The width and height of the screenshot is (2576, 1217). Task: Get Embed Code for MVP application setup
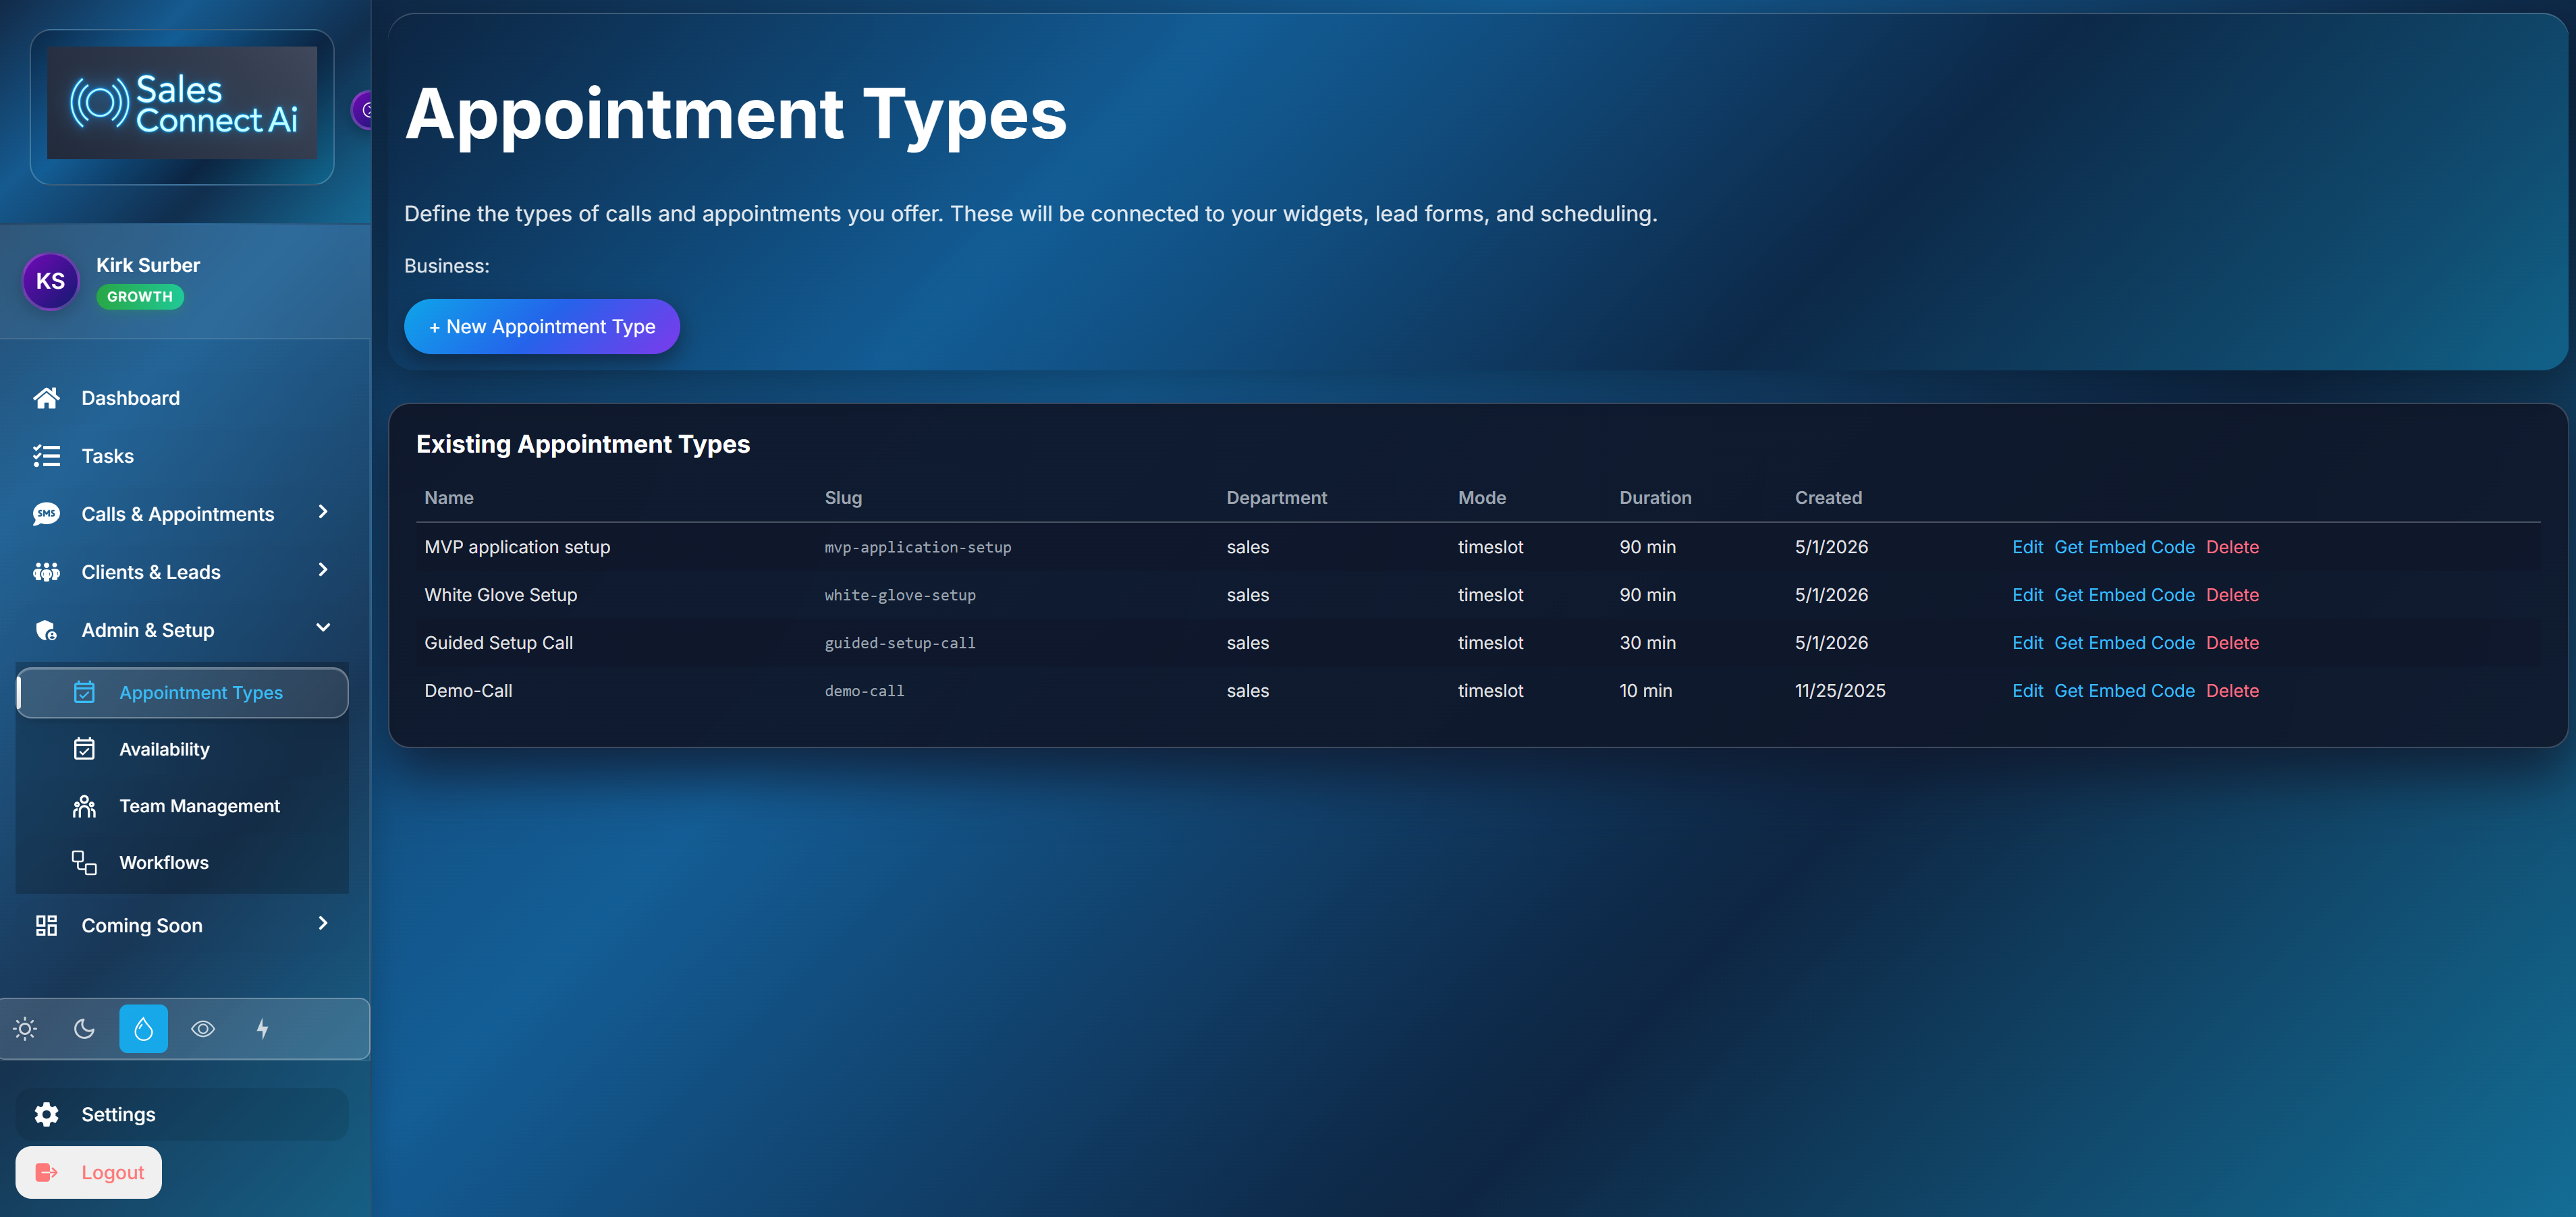[2124, 547]
